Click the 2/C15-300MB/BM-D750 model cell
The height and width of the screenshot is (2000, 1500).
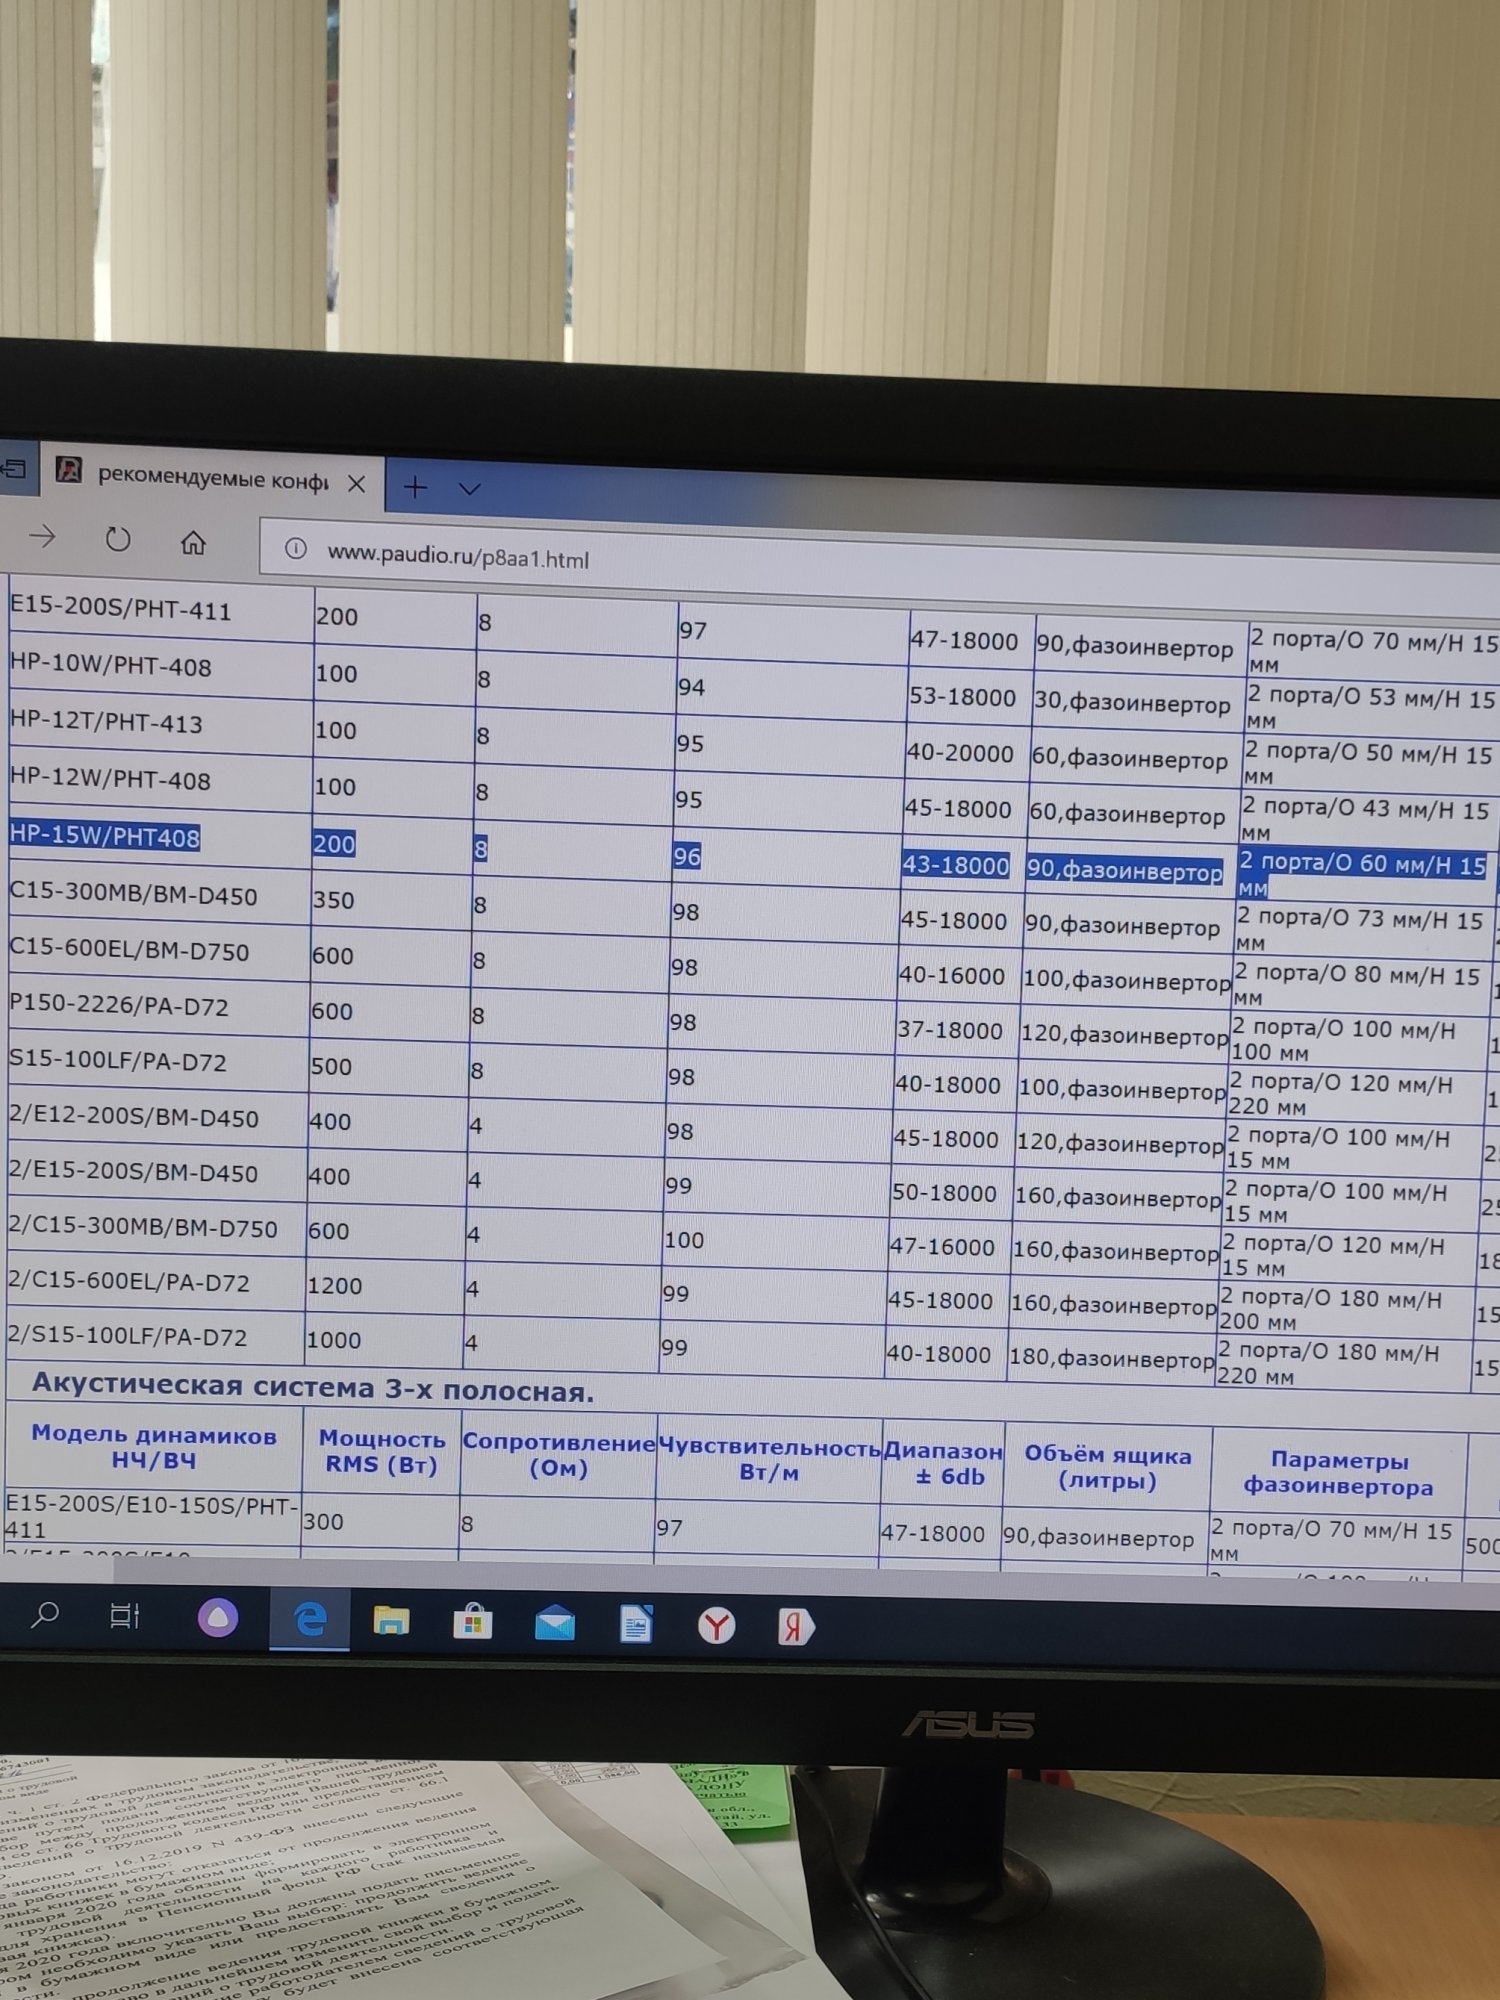(x=155, y=1228)
